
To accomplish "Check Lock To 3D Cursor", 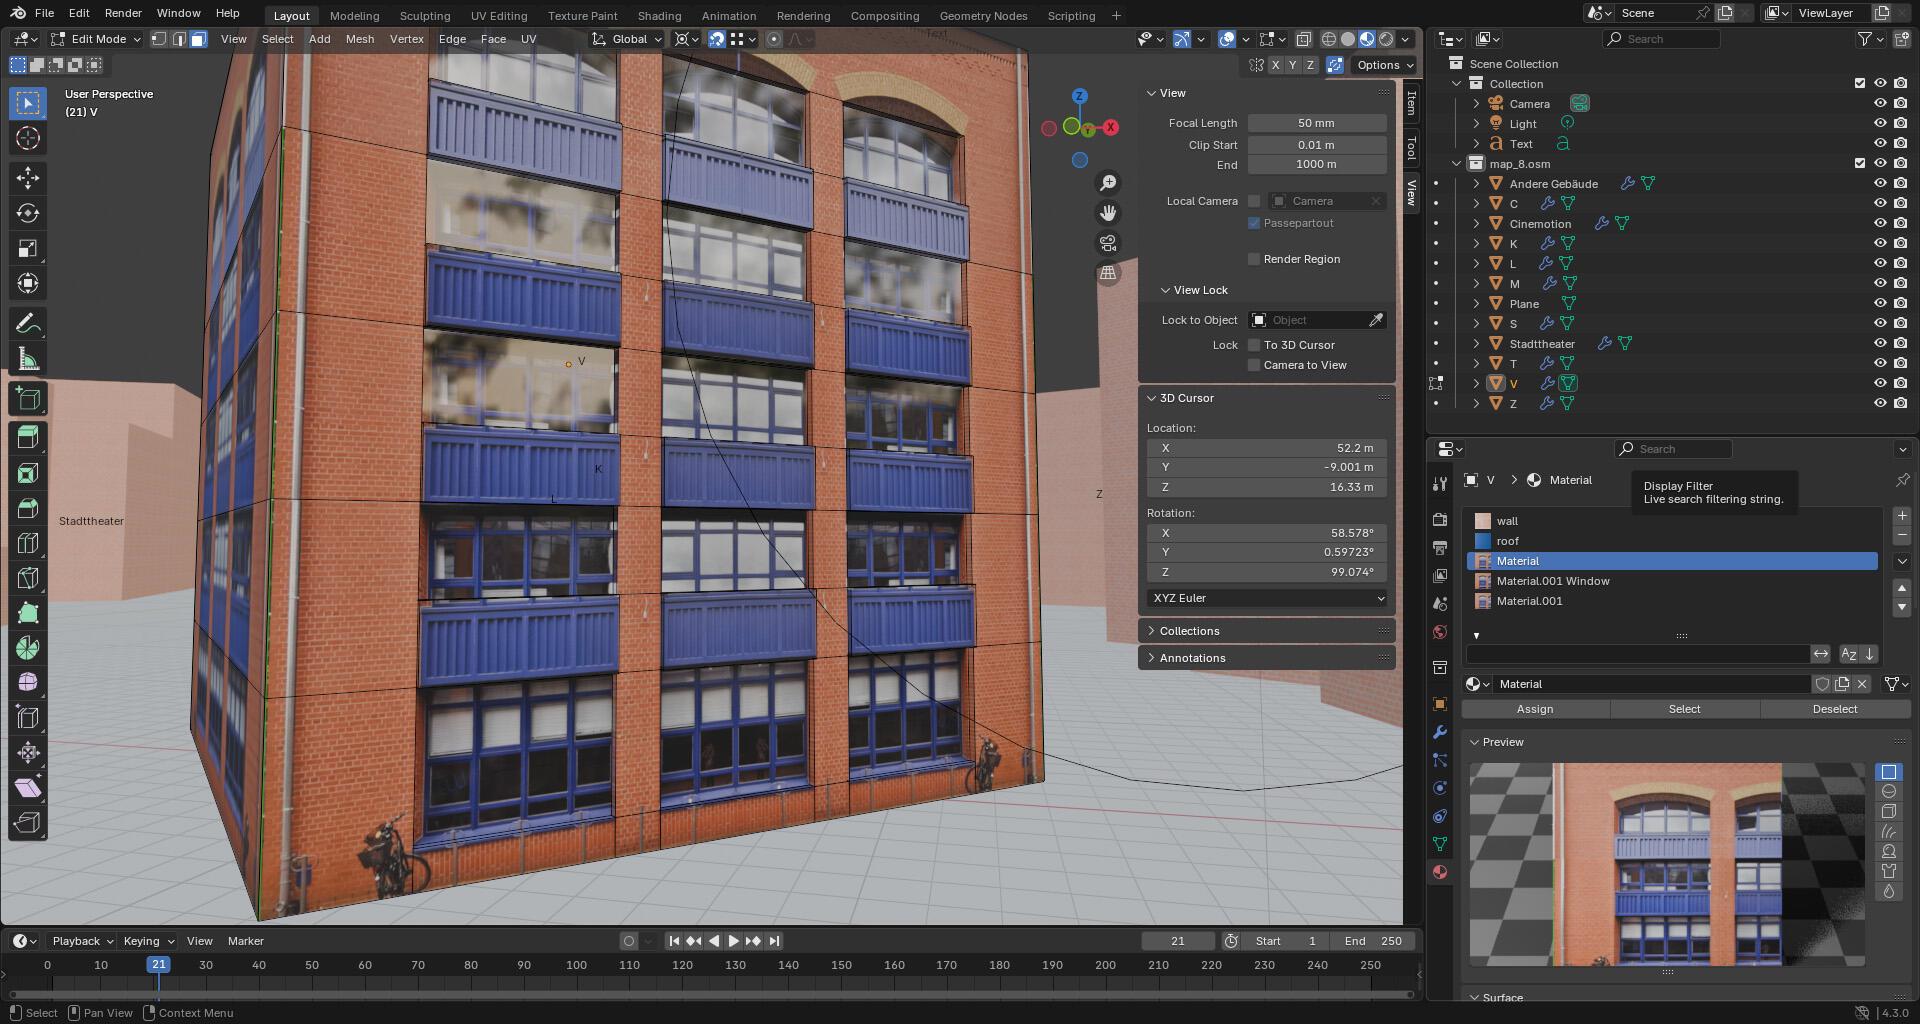I will coord(1254,345).
